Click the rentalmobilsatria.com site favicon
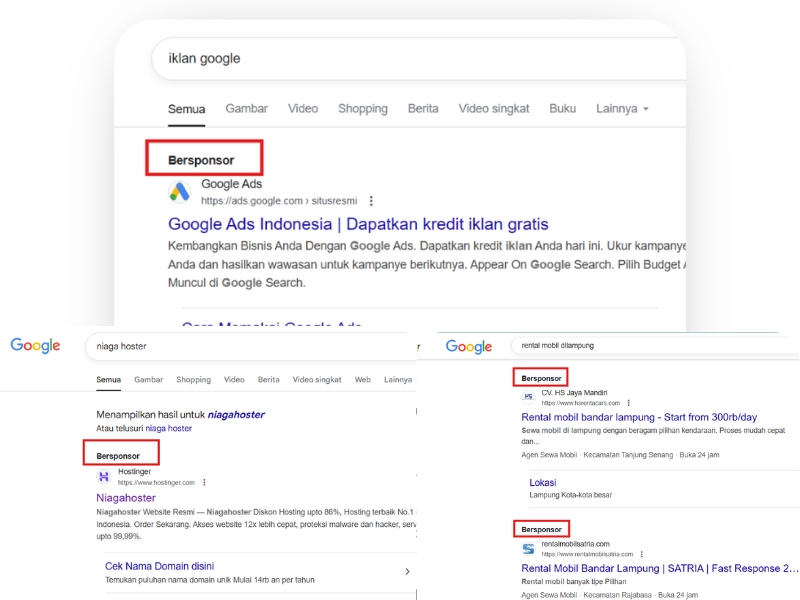800x600 pixels. tap(528, 549)
